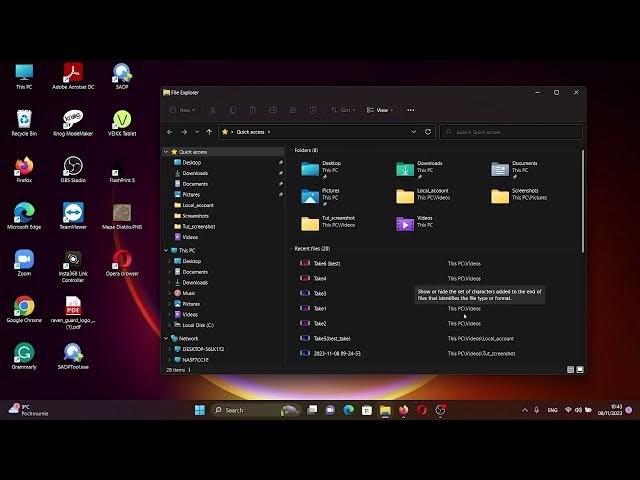This screenshot has height=480, width=640.
Task: Open Task View from the taskbar
Action: (x=312, y=410)
